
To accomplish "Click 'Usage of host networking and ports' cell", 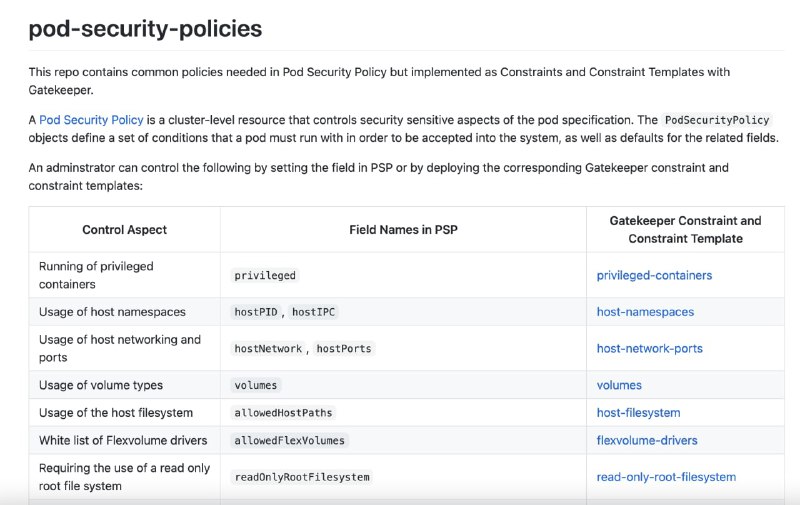I will pos(124,348).
